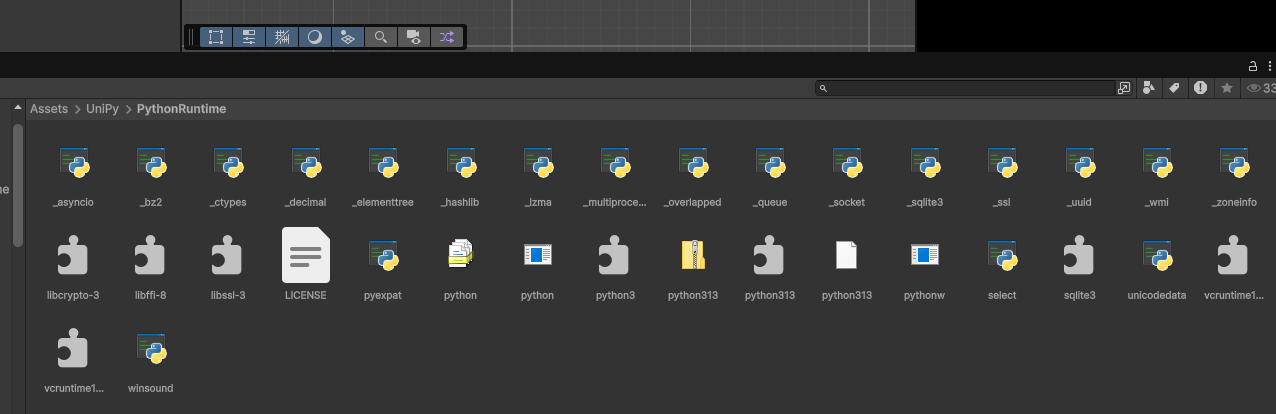Click the Search by Import Log Type icon

click(x=1201, y=88)
